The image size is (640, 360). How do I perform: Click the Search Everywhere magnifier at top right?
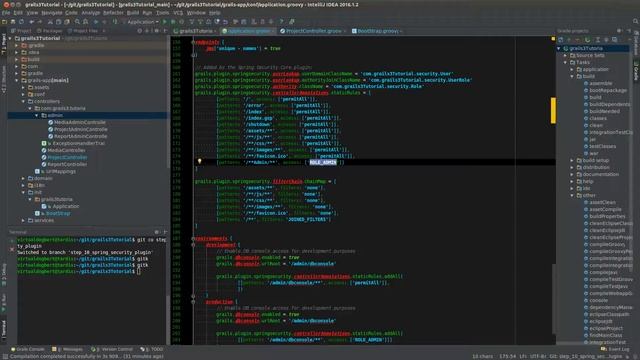pyautogui.click(x=635, y=21)
